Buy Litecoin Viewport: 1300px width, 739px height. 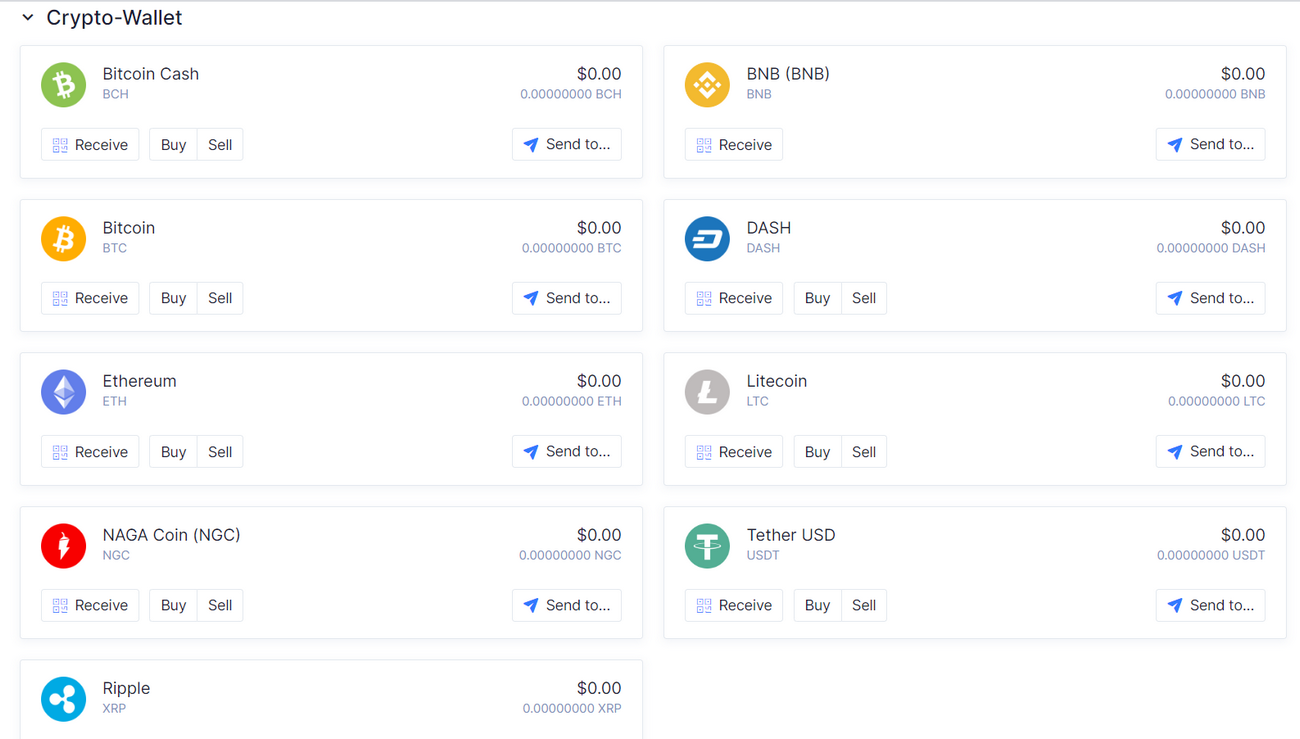tap(817, 452)
